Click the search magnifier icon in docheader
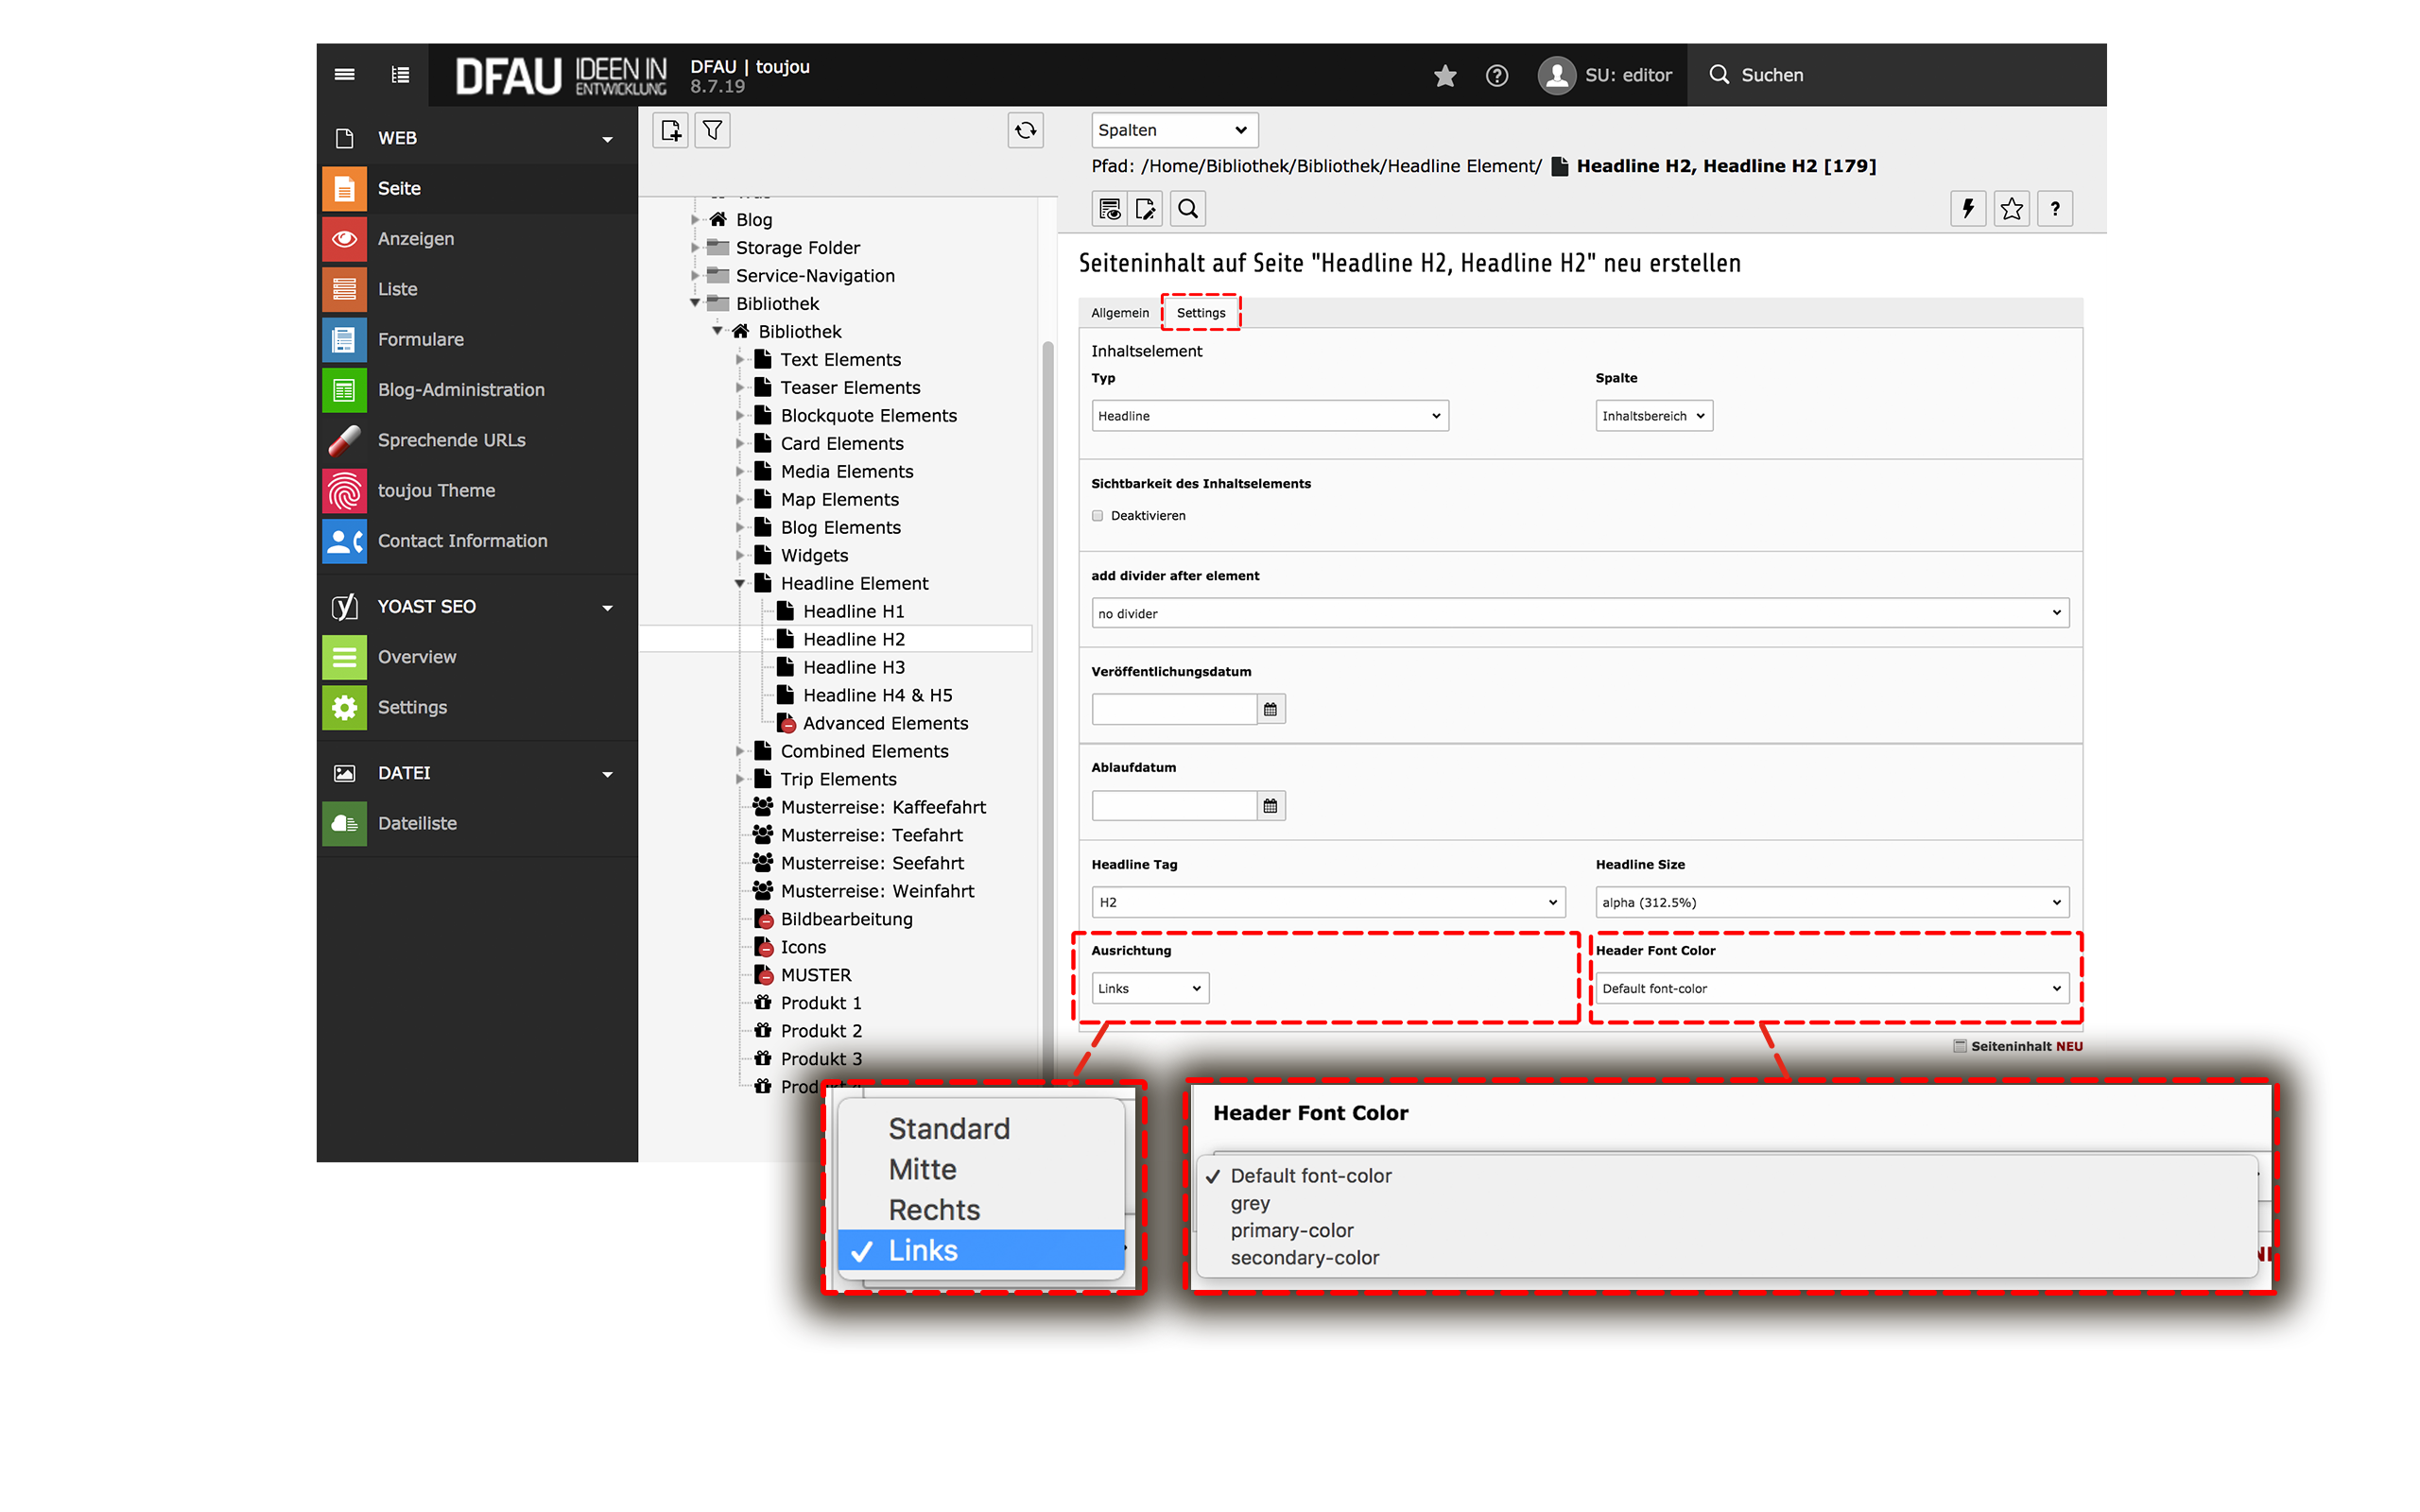The image size is (2420, 1512). [x=1187, y=209]
